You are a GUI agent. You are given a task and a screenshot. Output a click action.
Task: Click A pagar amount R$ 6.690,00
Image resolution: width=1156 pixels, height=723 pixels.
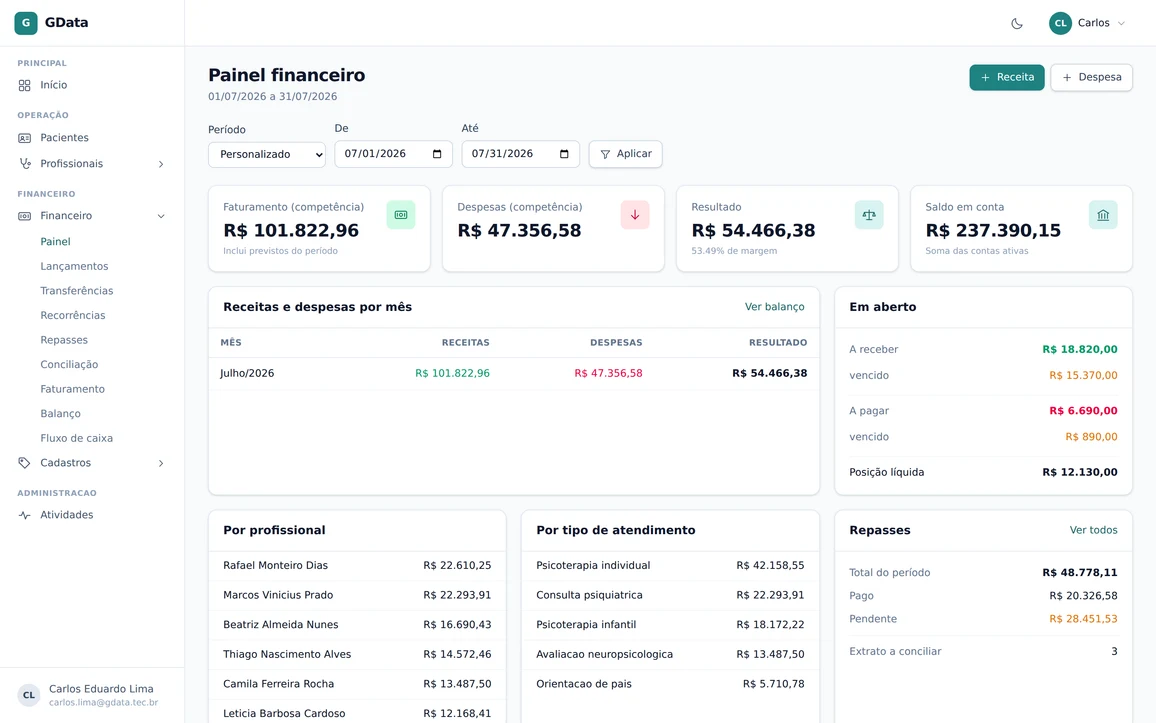click(x=1083, y=411)
